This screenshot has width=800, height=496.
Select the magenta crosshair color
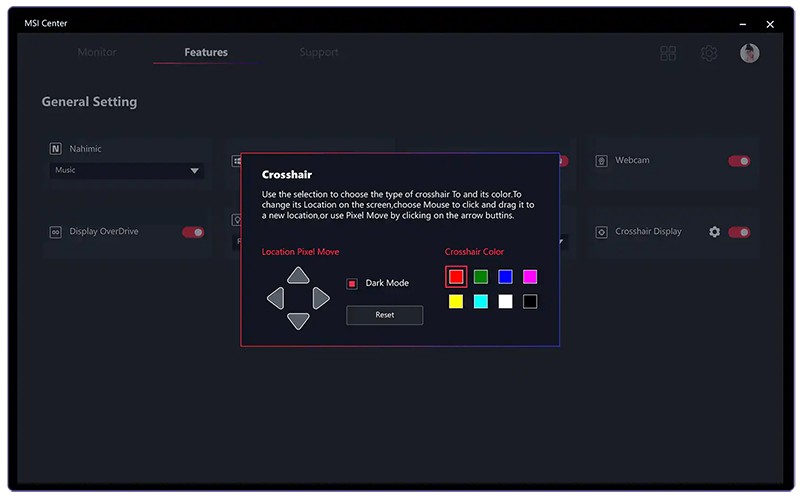tap(530, 277)
